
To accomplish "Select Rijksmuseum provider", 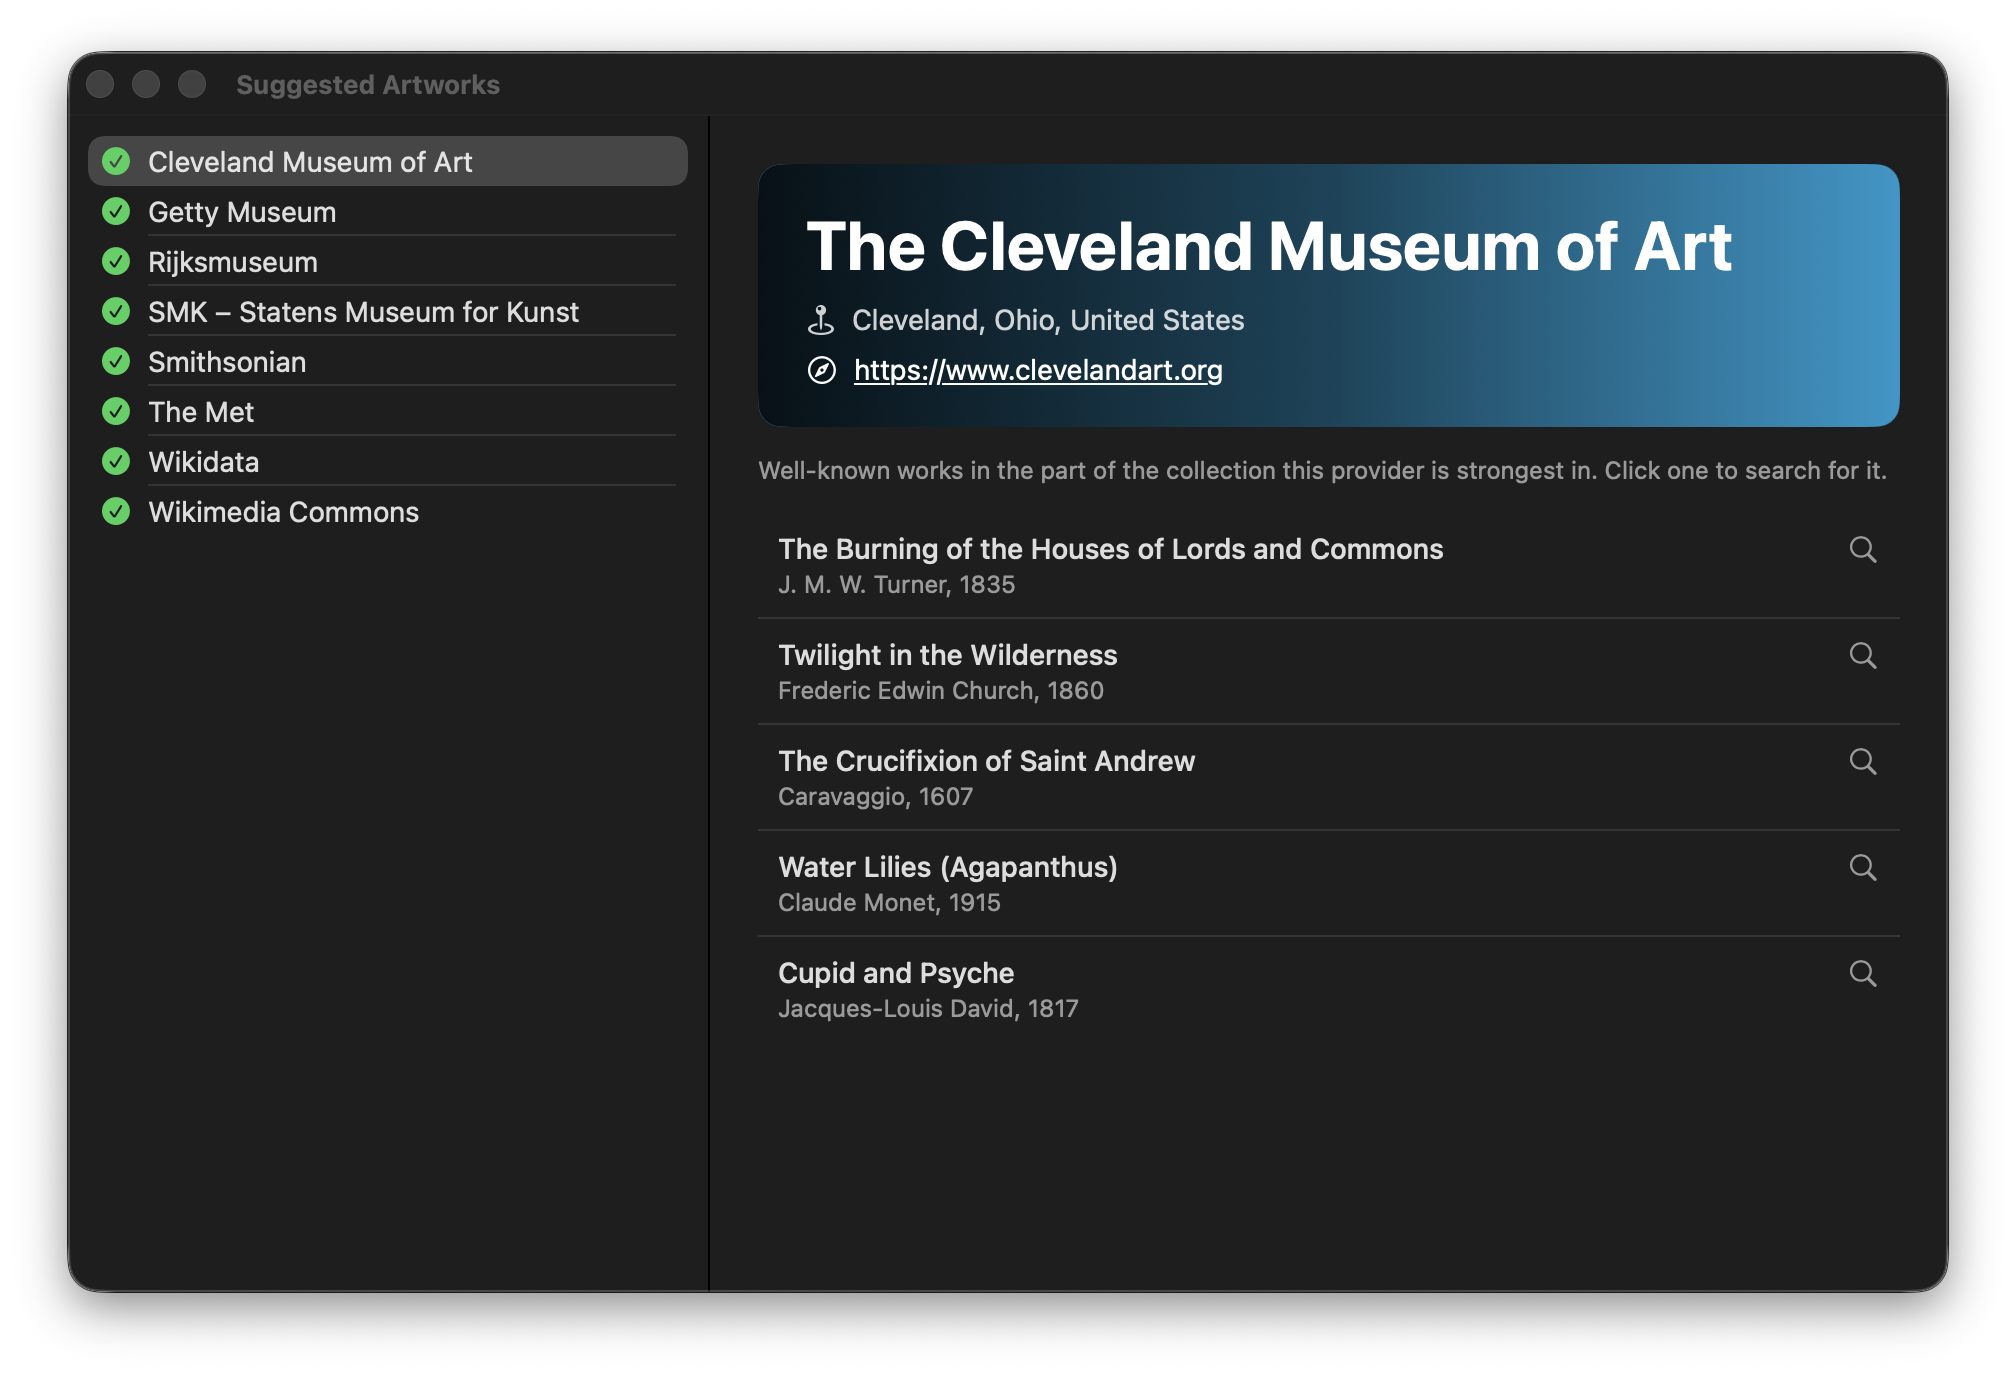I will (388, 261).
